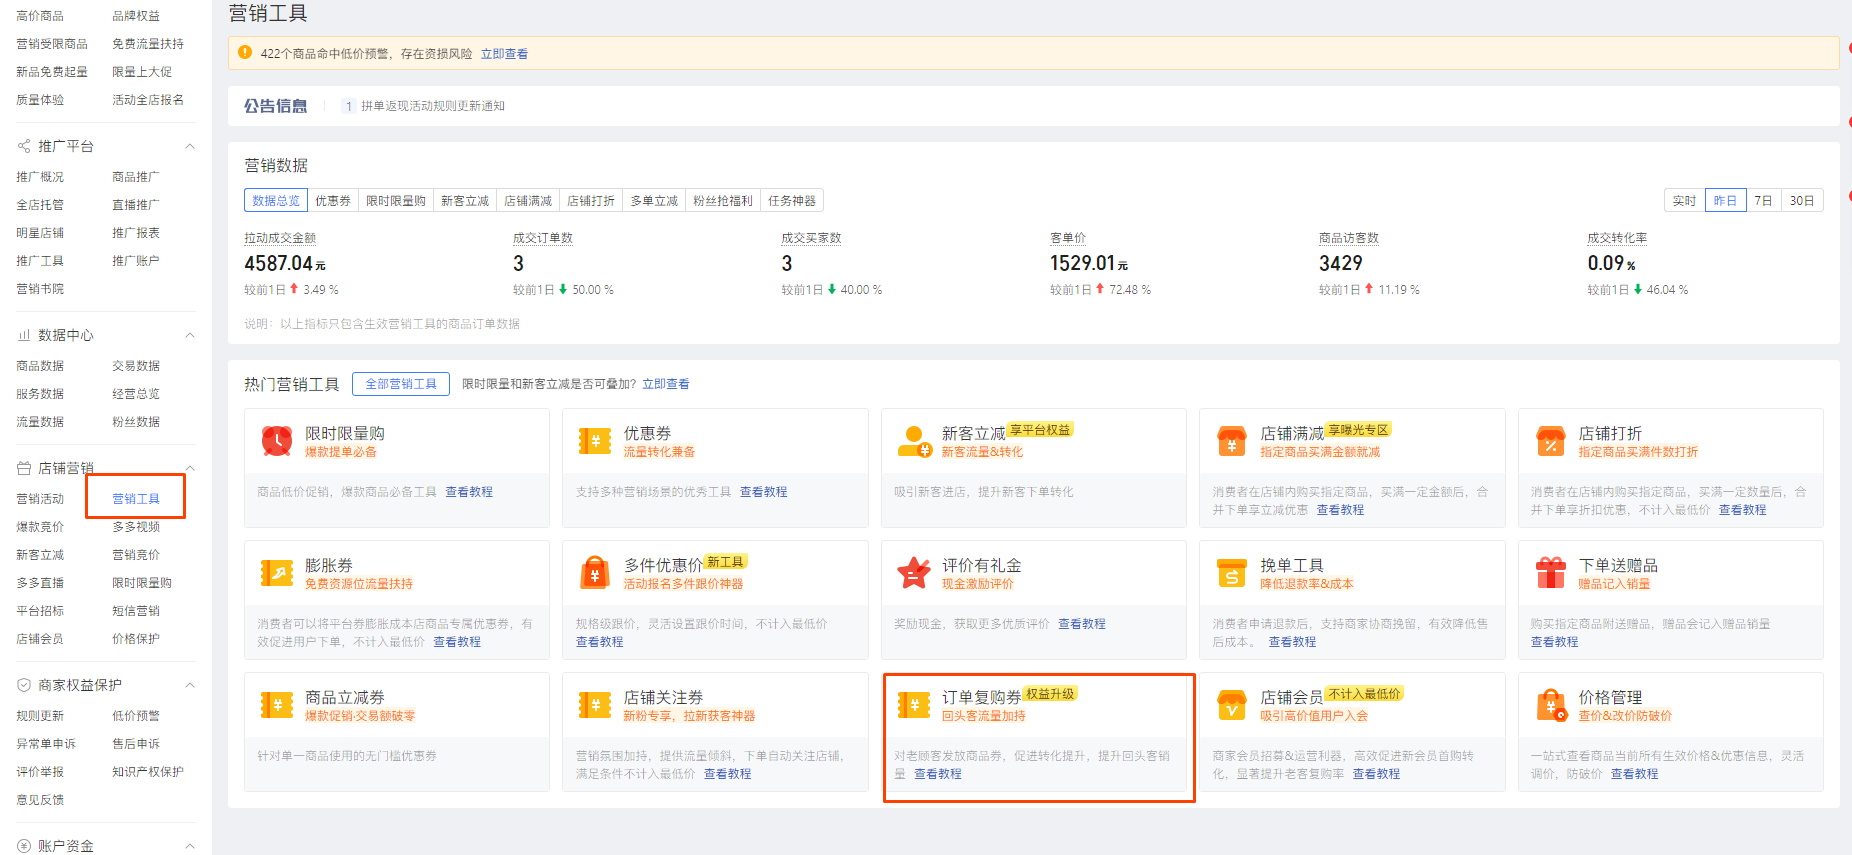
Task: Switch data range to 实时
Action: click(1684, 201)
